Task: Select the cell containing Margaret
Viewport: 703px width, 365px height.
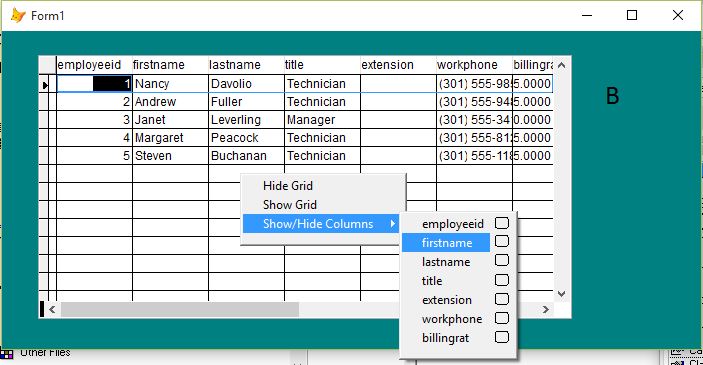Action: tap(170, 138)
